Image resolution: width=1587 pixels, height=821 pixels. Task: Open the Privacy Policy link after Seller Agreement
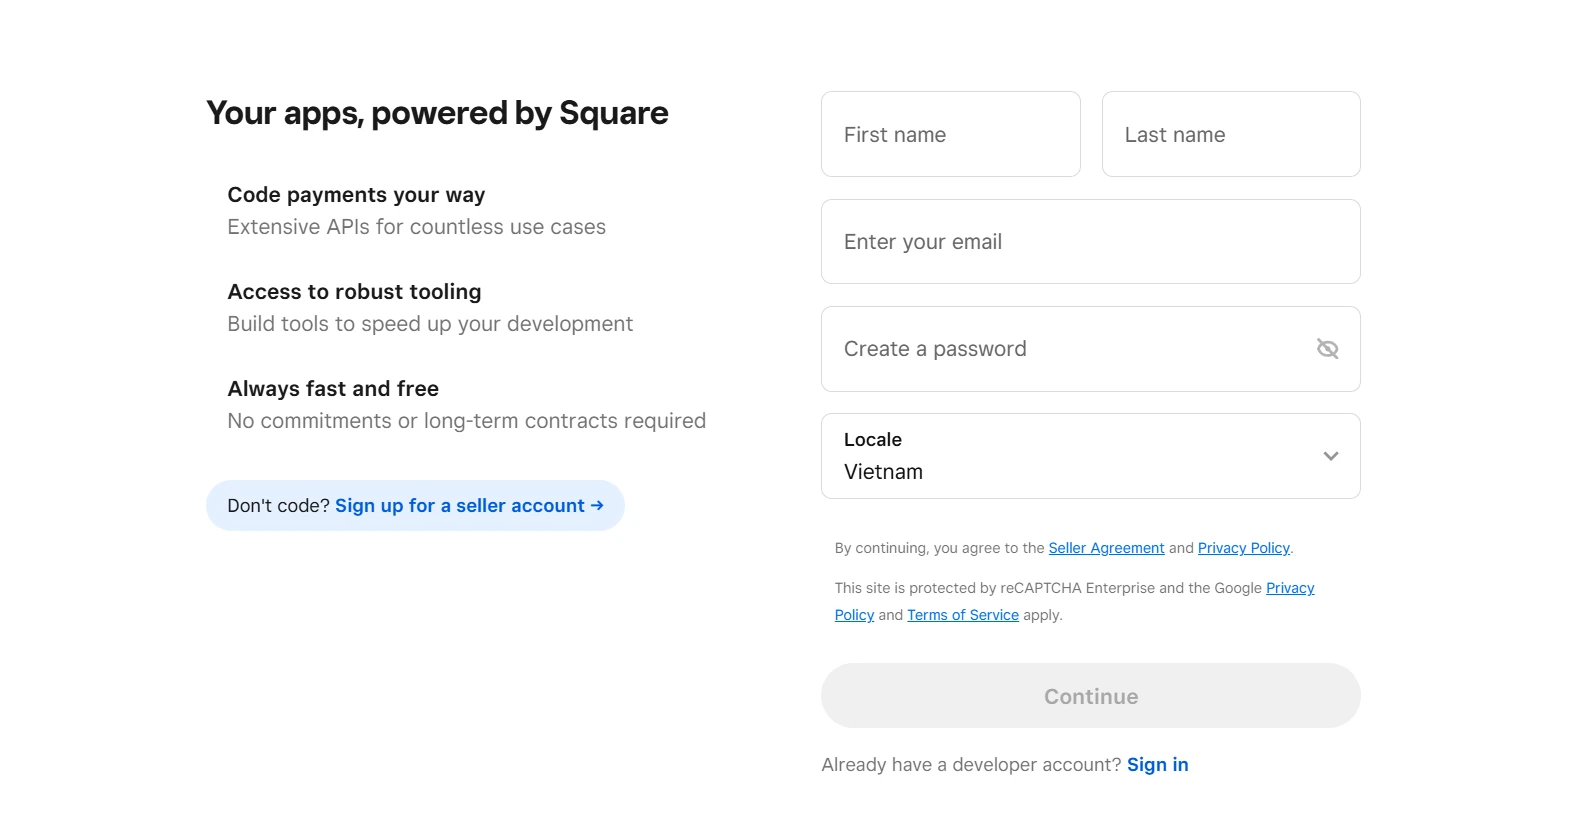point(1243,548)
